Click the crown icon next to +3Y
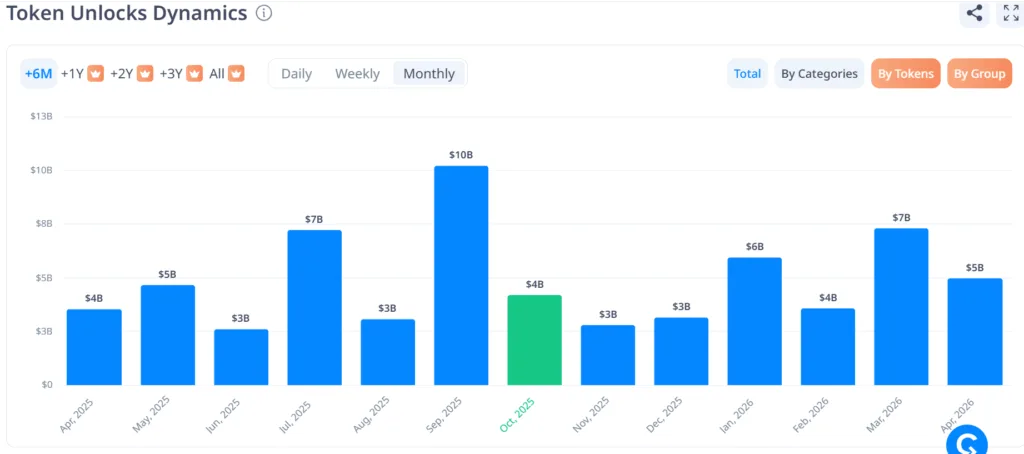Screen dimensions: 1024x454 (194, 73)
